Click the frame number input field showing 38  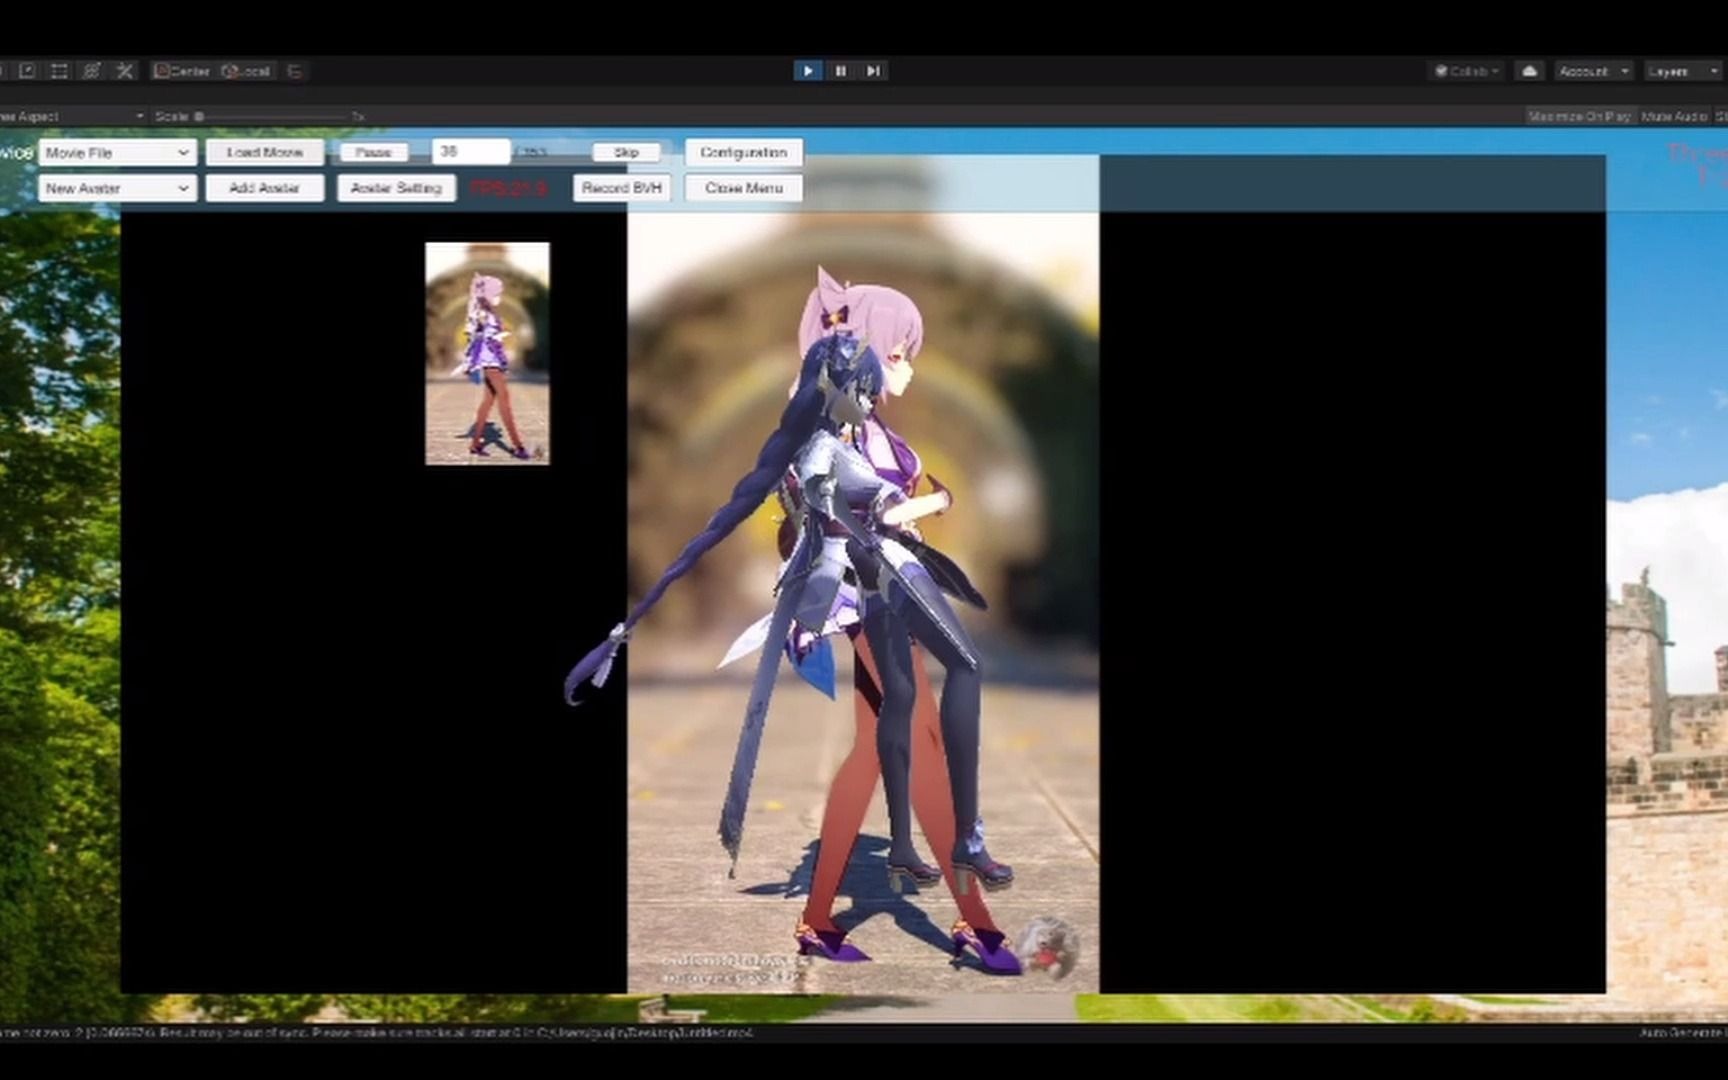[x=471, y=152]
